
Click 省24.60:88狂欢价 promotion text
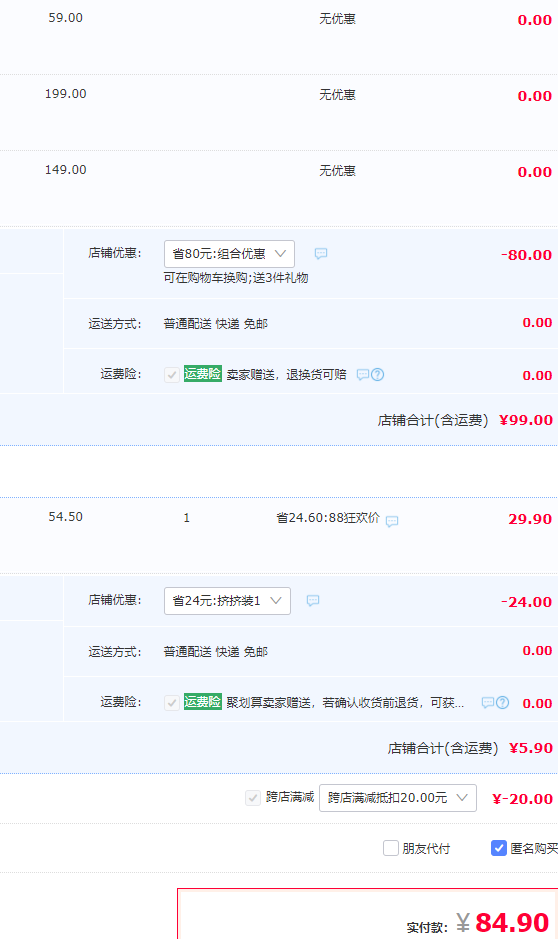click(328, 517)
